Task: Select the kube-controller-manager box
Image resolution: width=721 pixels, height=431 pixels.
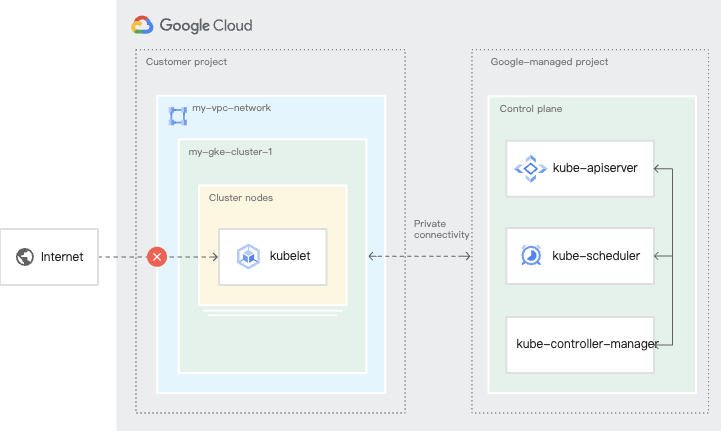Action: [x=580, y=345]
